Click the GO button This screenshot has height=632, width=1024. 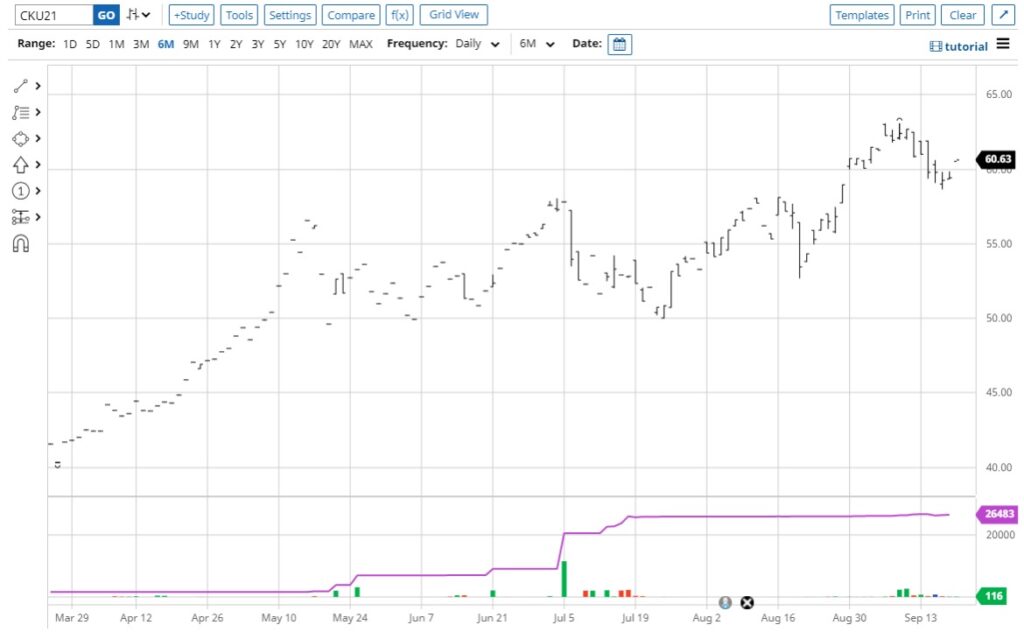point(106,14)
